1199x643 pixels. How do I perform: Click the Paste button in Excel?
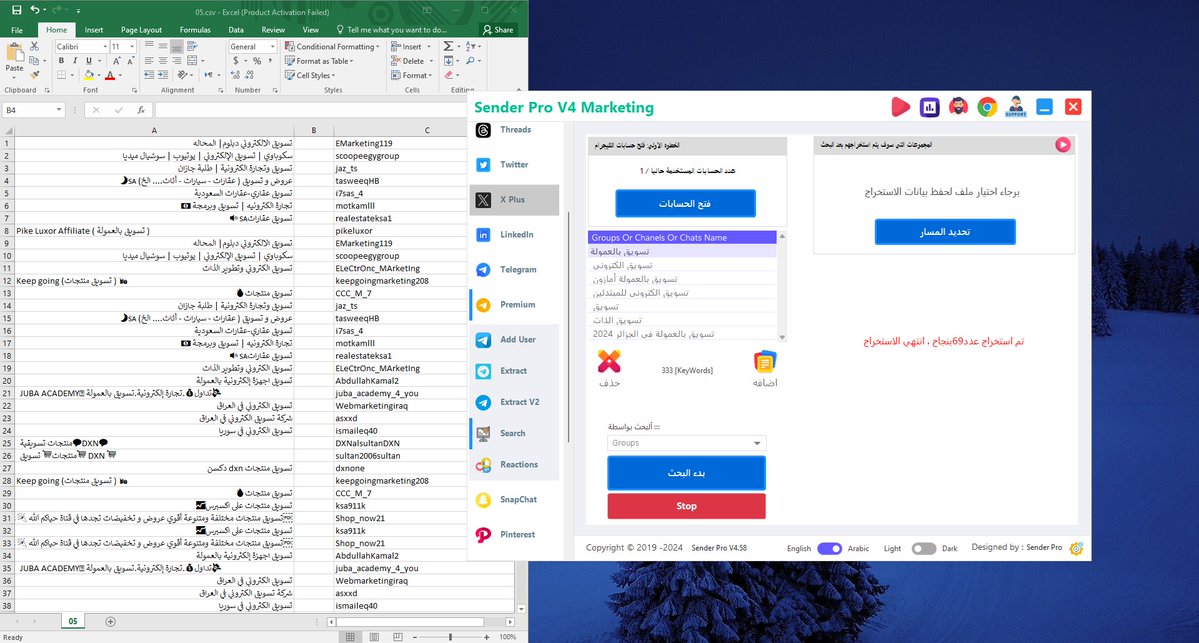click(x=15, y=59)
